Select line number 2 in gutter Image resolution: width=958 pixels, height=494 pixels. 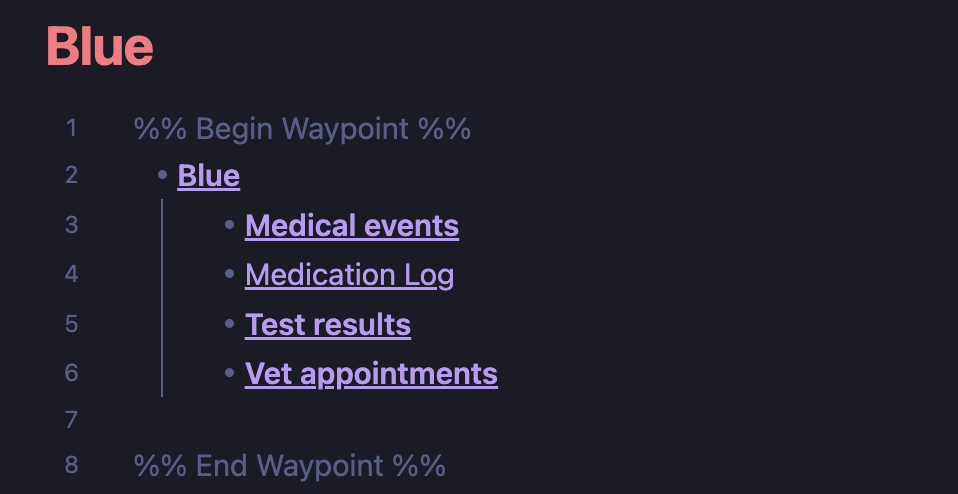pyautogui.click(x=71, y=176)
